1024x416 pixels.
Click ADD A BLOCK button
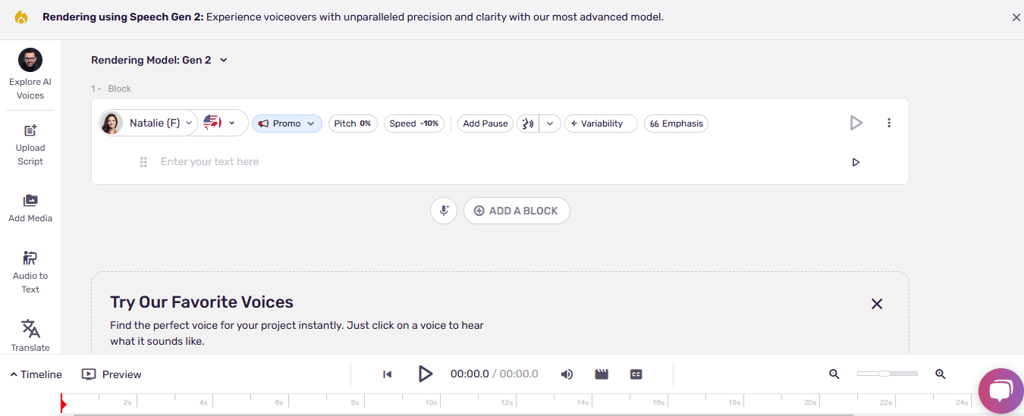(517, 211)
